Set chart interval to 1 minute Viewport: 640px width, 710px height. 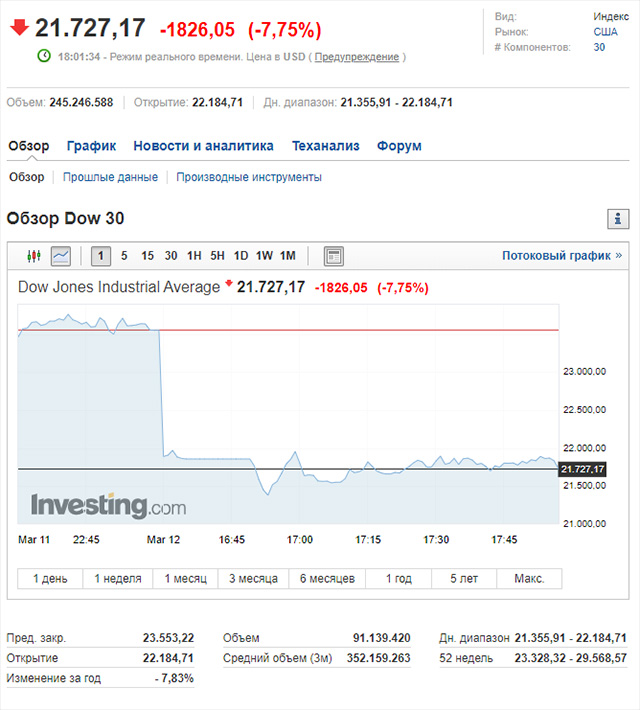pos(101,256)
